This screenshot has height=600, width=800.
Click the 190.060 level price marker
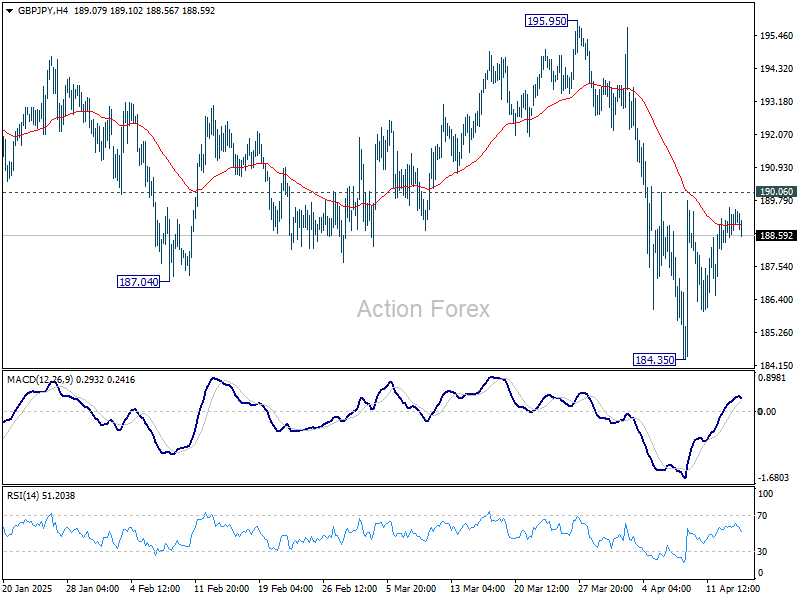click(x=777, y=192)
